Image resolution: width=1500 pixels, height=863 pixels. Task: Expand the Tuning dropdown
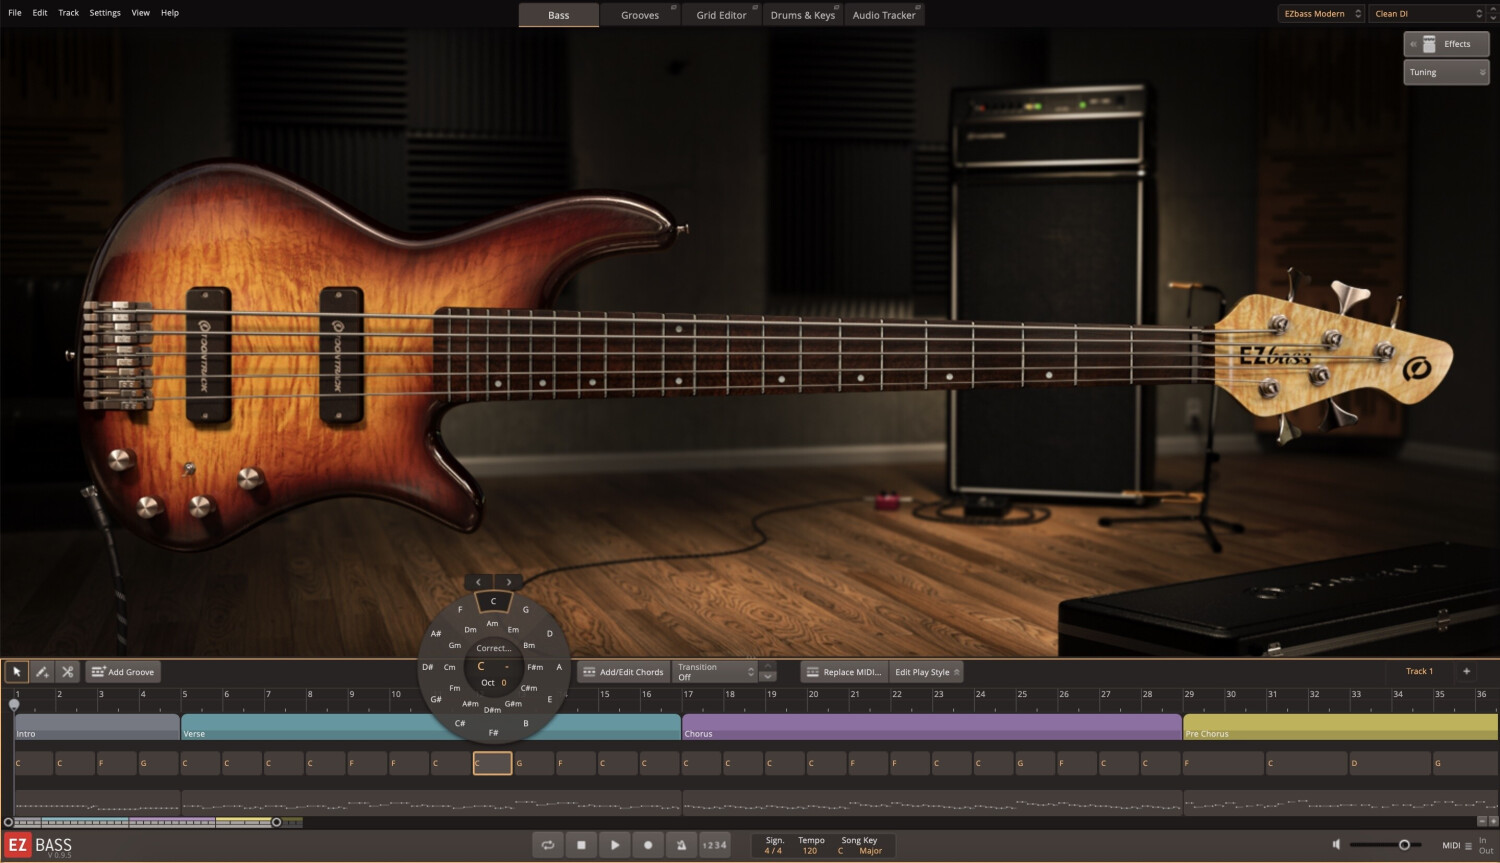[1446, 72]
